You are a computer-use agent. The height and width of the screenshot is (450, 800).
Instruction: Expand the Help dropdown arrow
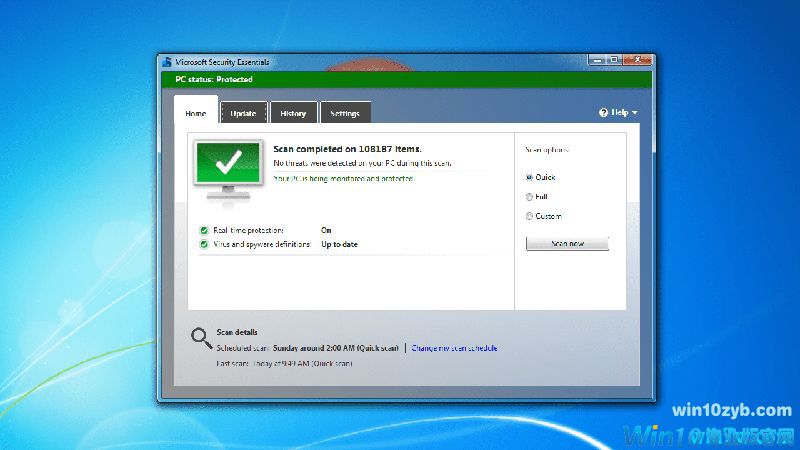[x=634, y=112]
